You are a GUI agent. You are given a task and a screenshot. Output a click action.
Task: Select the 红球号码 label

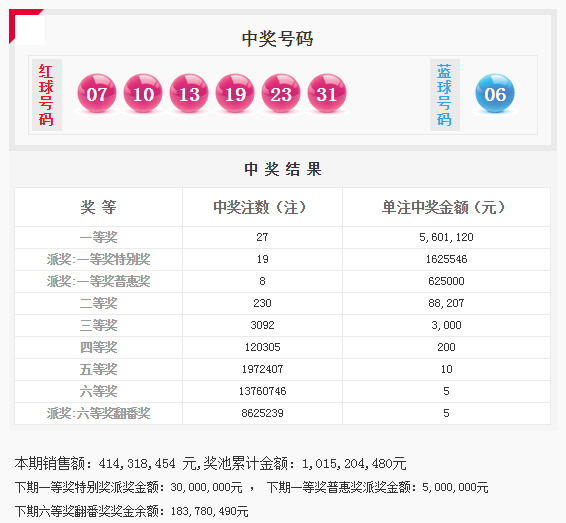click(47, 95)
